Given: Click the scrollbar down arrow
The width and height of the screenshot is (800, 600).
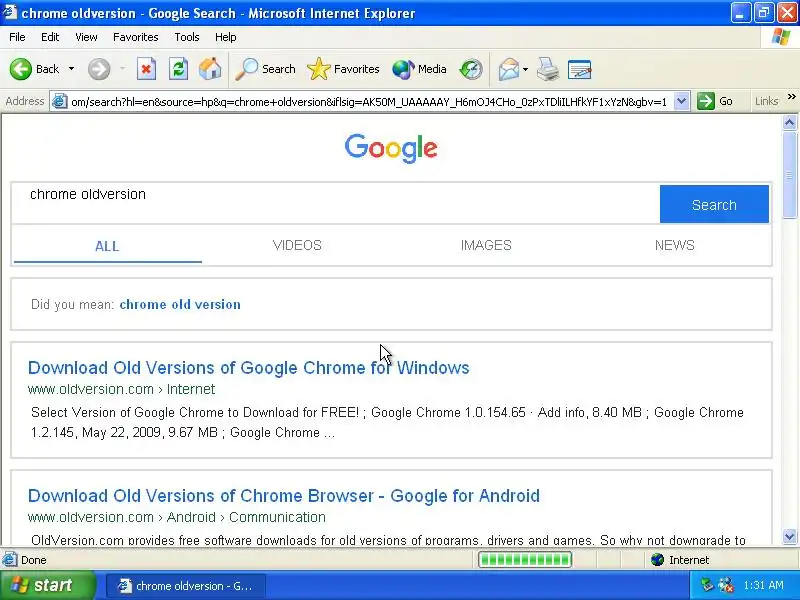Looking at the screenshot, I should (x=789, y=536).
